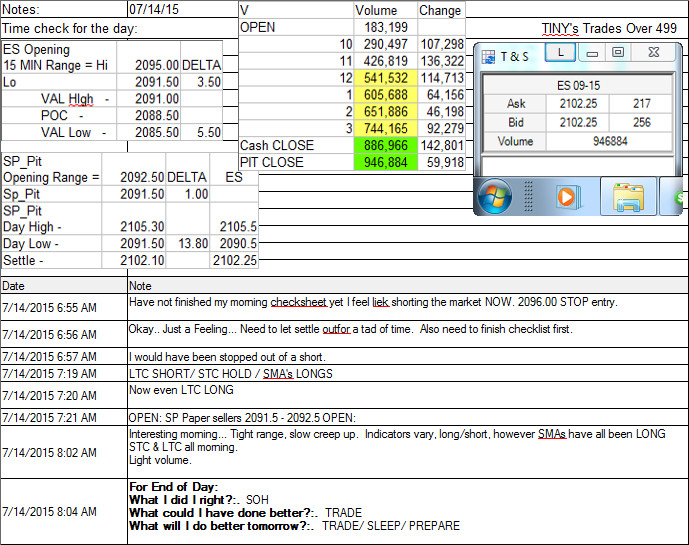Click the T & S window title icon
This screenshot has height=545, width=689.
coord(488,57)
